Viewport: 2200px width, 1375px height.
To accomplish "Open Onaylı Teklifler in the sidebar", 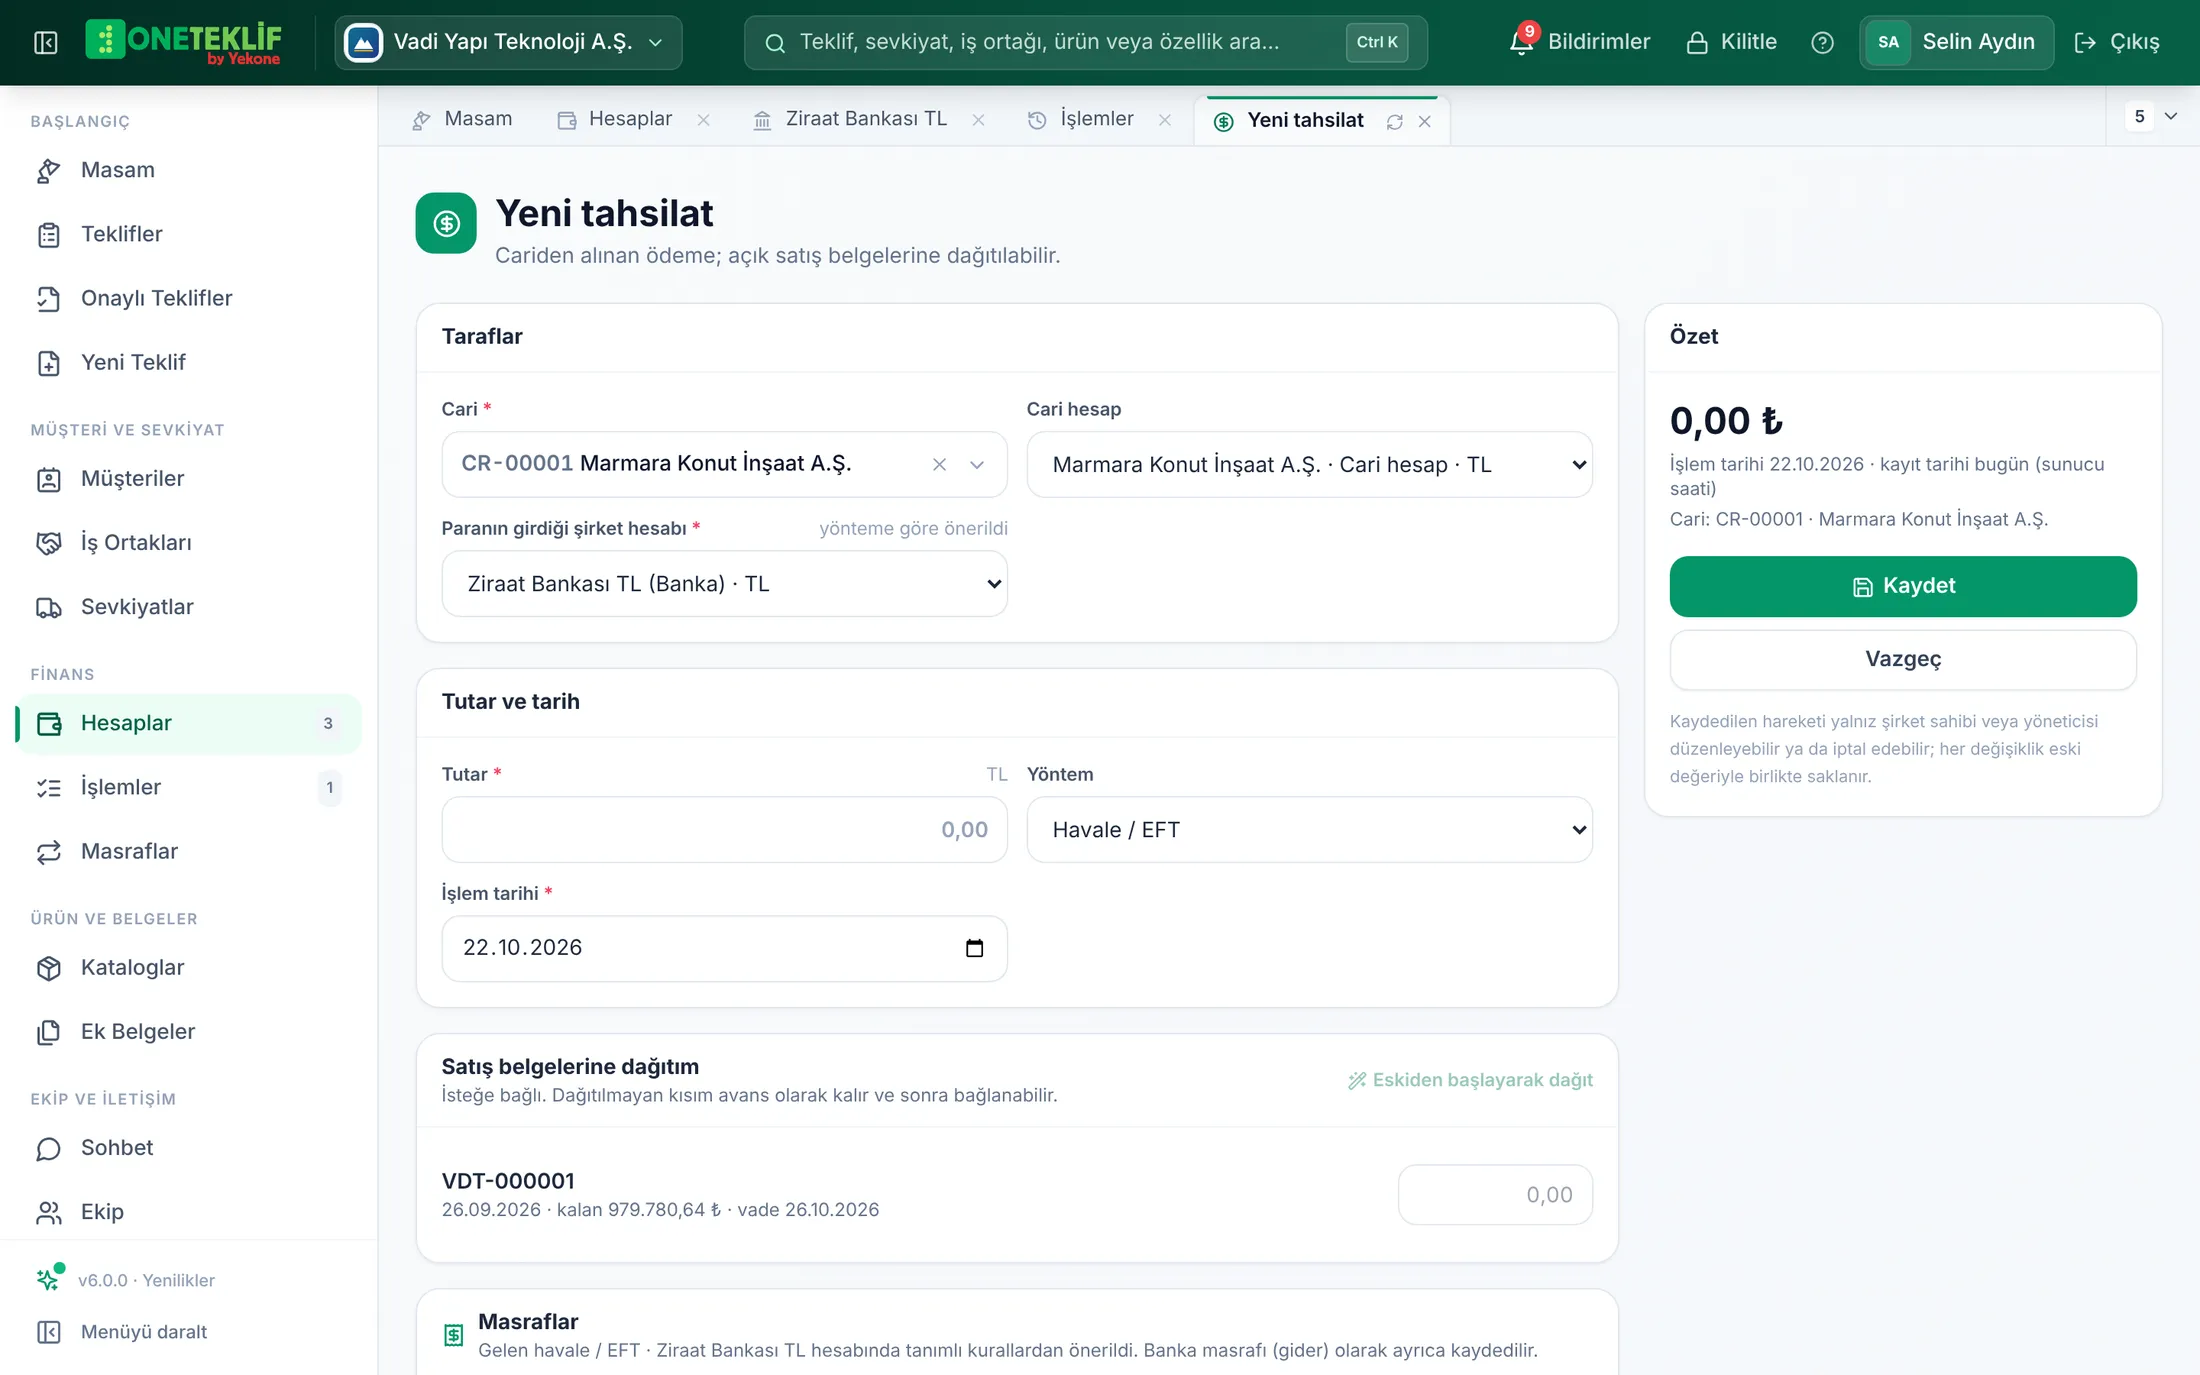I will (x=188, y=298).
